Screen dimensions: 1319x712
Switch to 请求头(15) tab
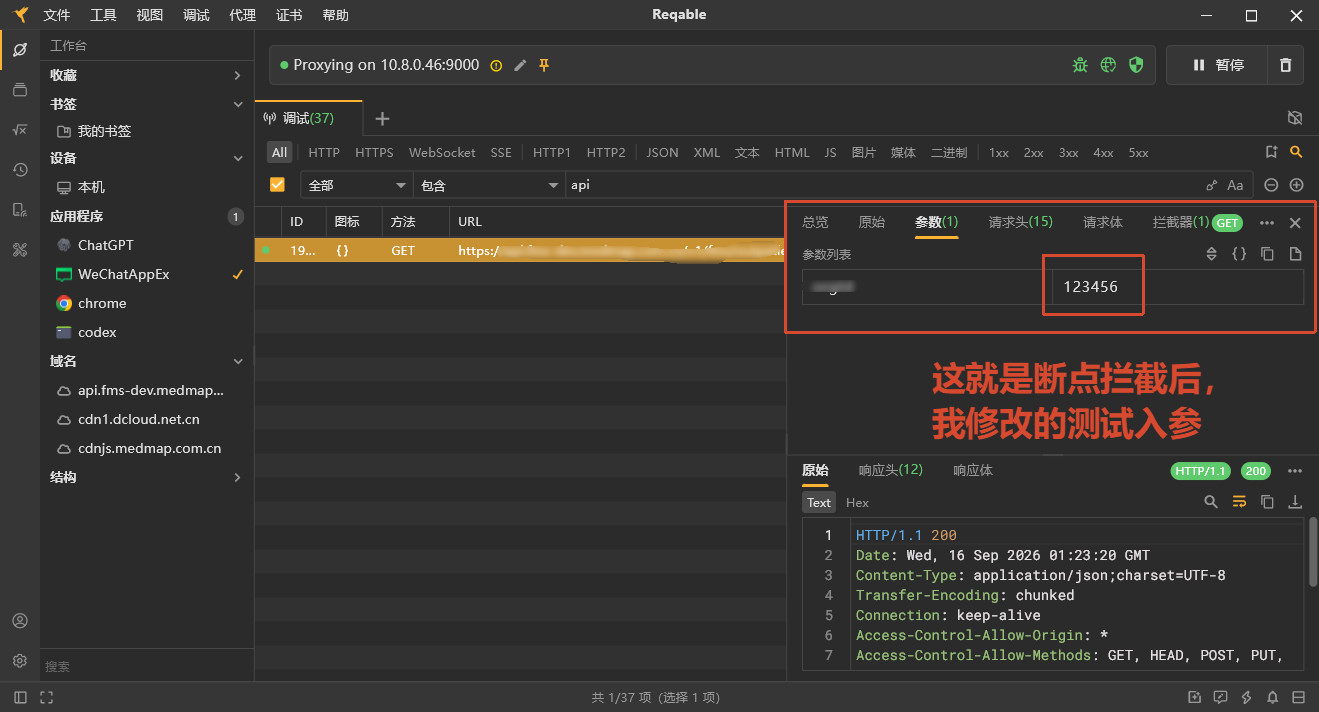click(1020, 222)
